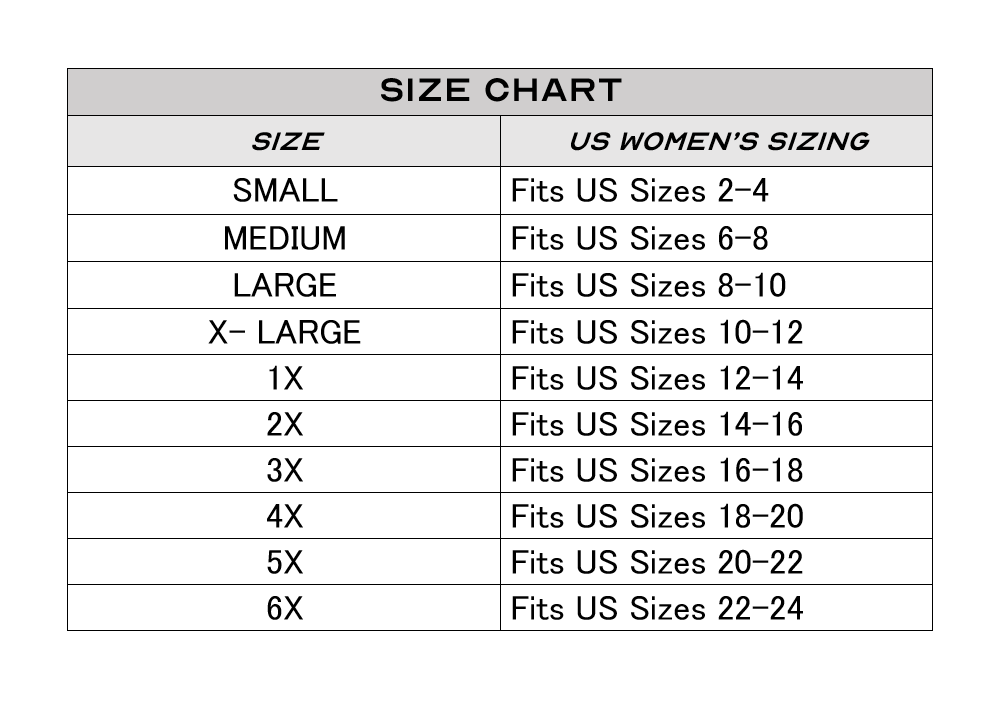Click the Fits US Sizes 22-24 cell
1001x701 pixels.
click(716, 608)
